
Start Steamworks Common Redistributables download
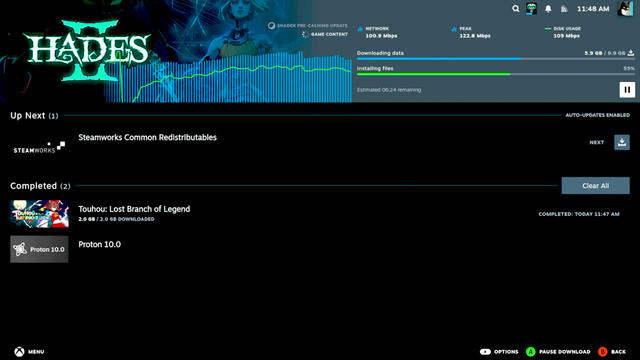tap(622, 142)
